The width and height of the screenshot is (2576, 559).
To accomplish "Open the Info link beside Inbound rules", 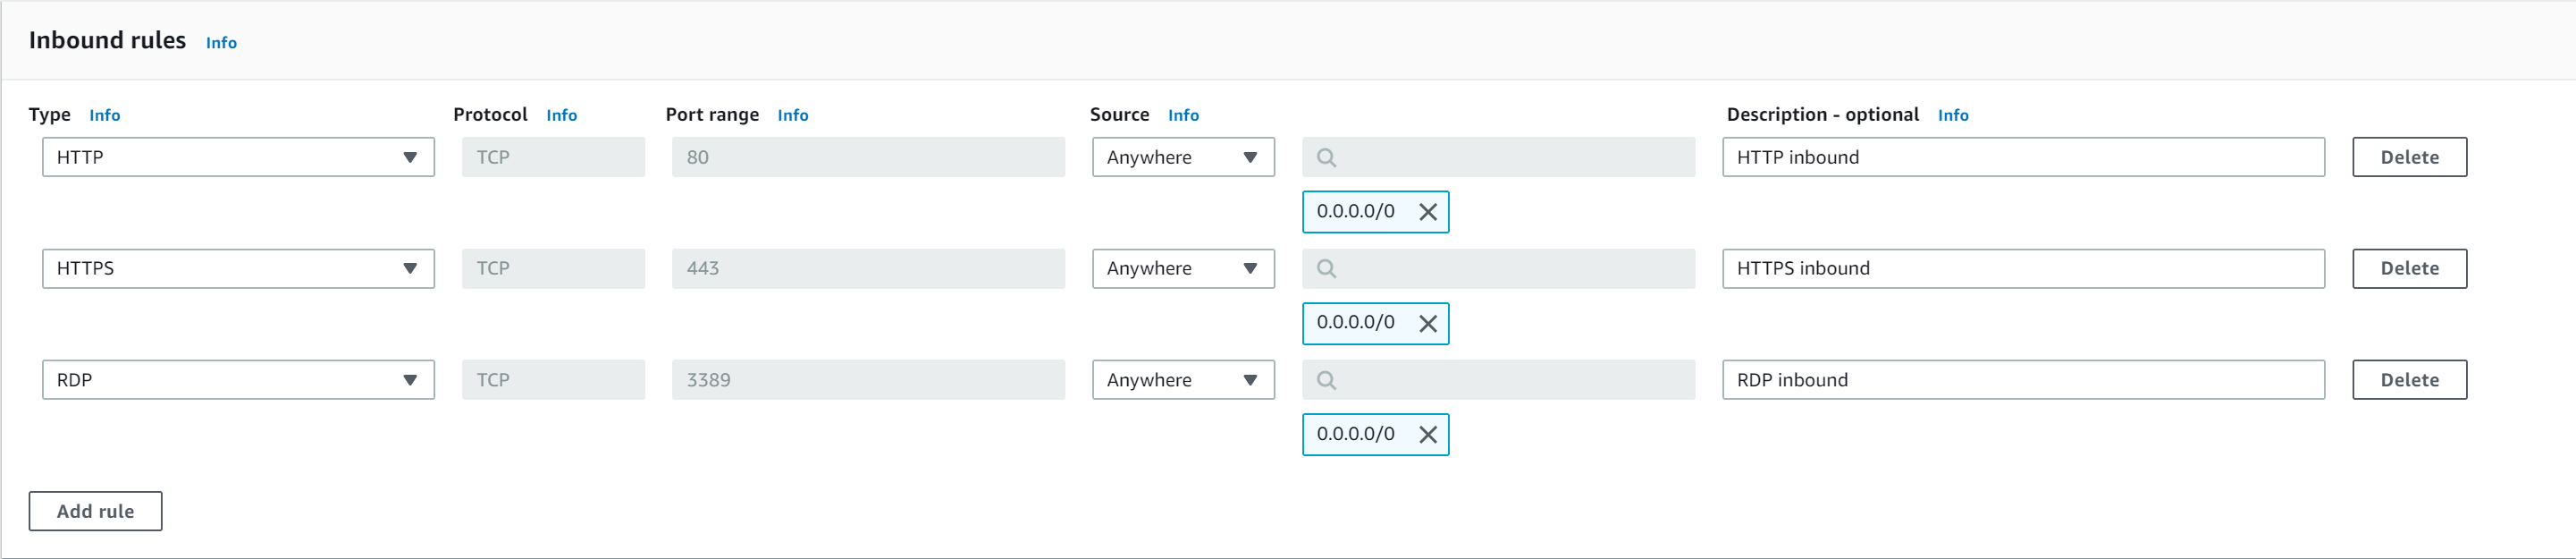I will (221, 43).
